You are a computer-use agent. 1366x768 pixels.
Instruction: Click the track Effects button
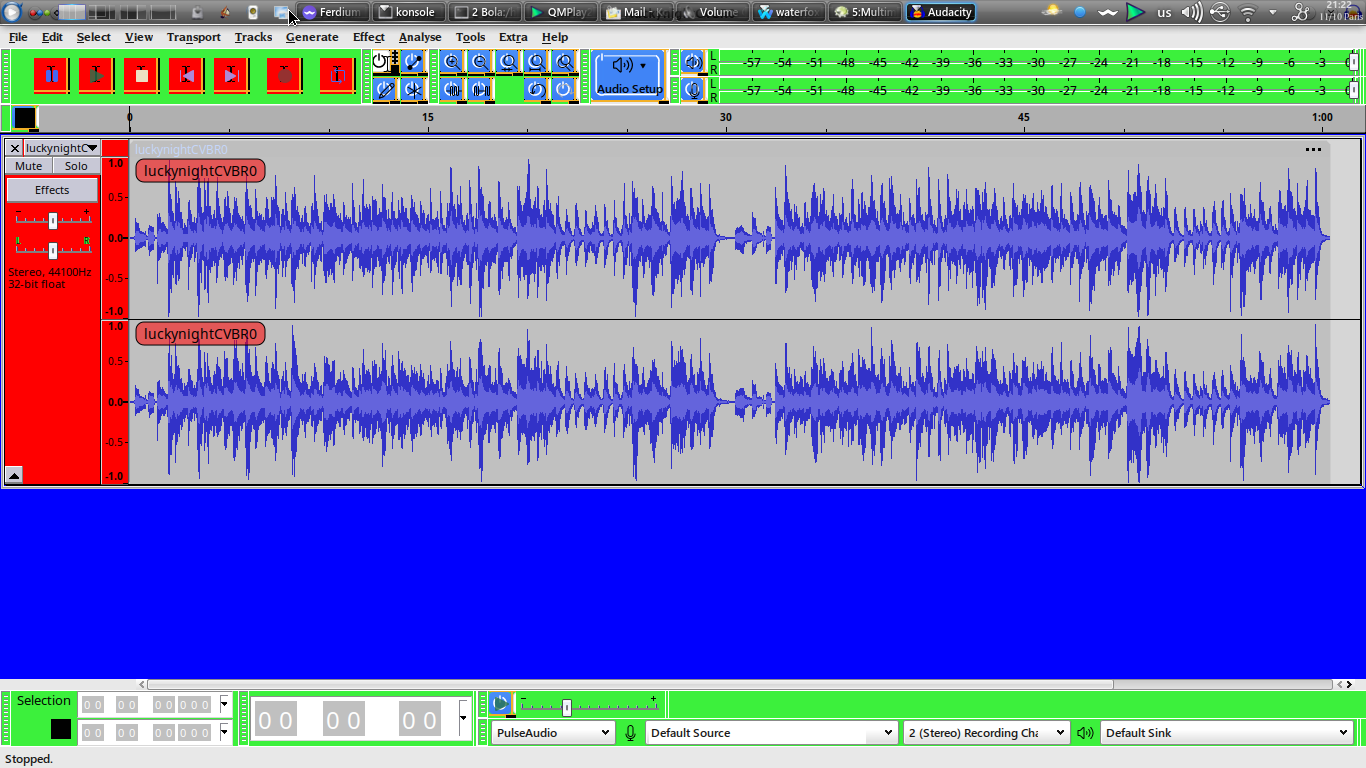pos(52,190)
